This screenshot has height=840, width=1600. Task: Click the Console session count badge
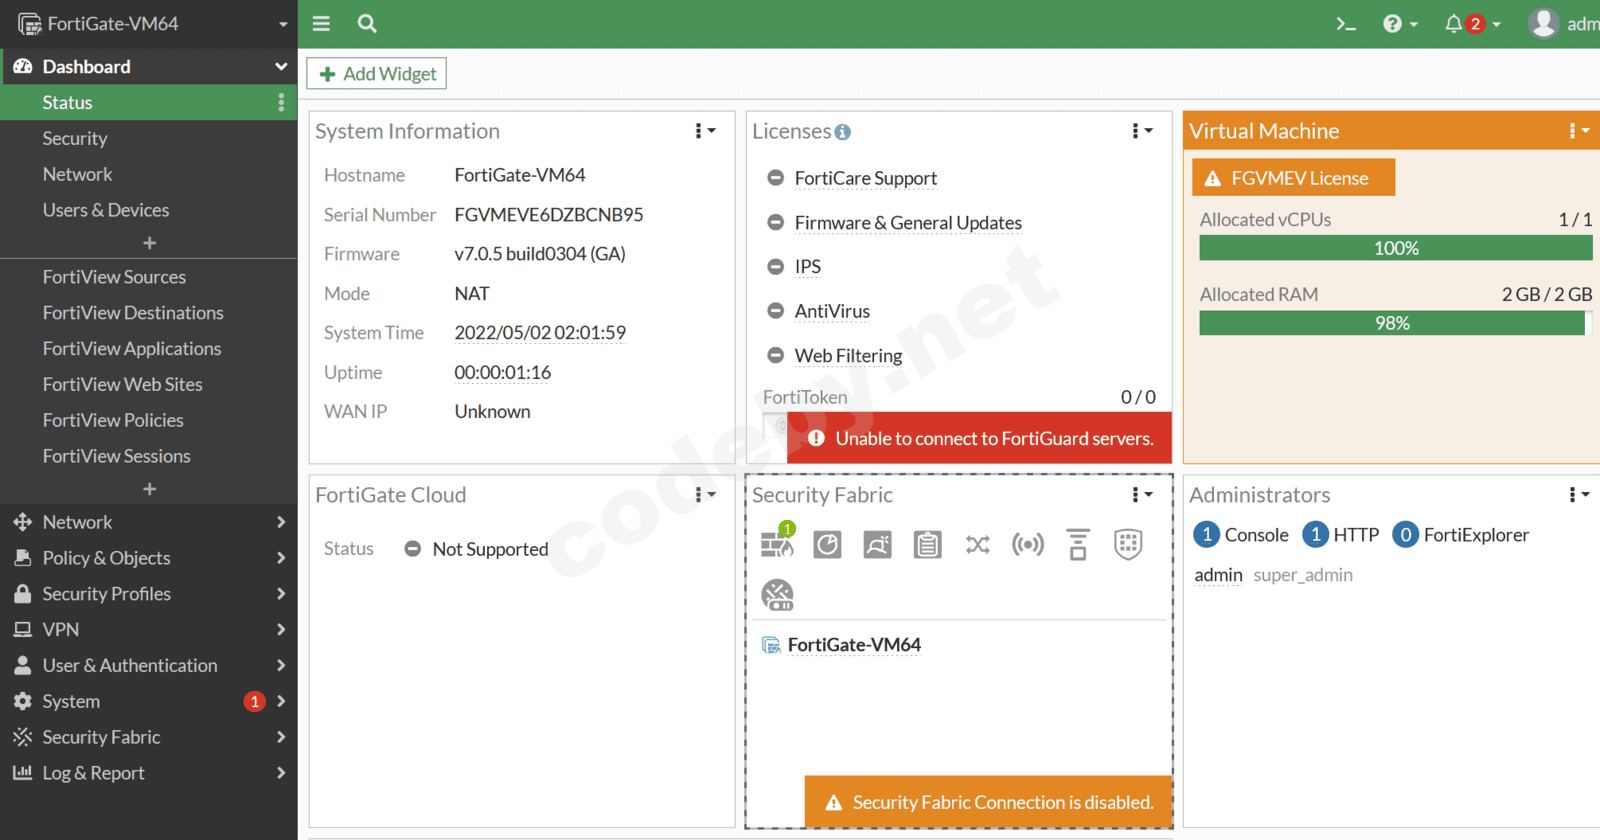click(x=1206, y=535)
